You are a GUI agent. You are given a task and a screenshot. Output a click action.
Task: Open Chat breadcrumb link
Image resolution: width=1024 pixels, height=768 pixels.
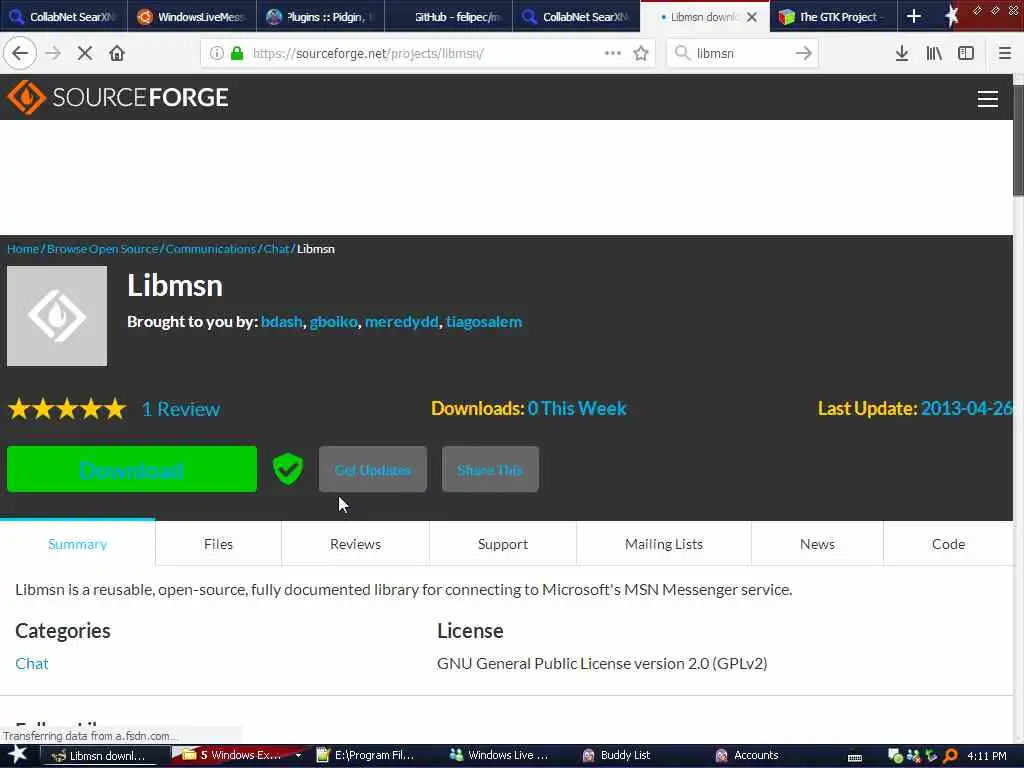point(276,249)
